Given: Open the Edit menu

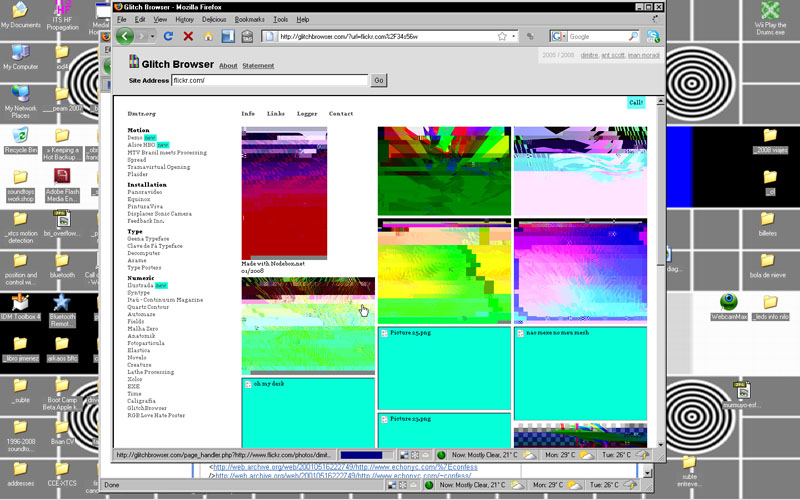Looking at the screenshot, I should pyautogui.click(x=140, y=19).
